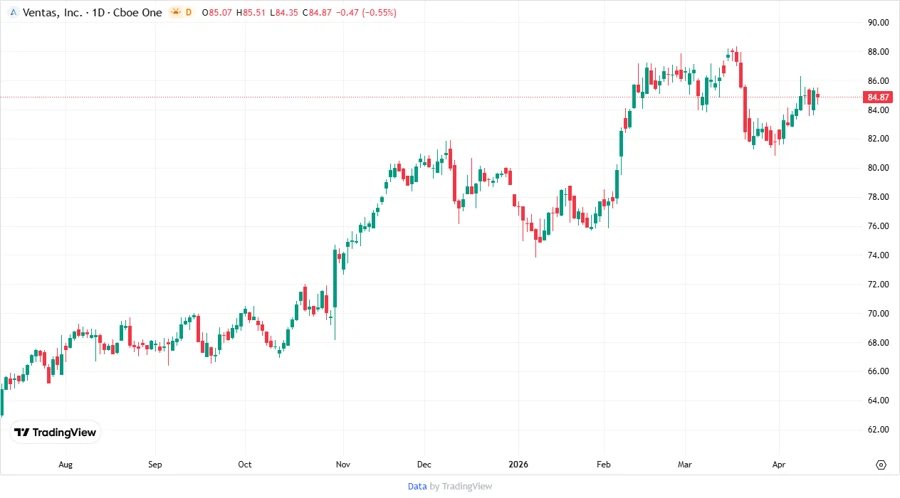Open the blue Data link
The width and height of the screenshot is (900, 498).
tap(417, 486)
